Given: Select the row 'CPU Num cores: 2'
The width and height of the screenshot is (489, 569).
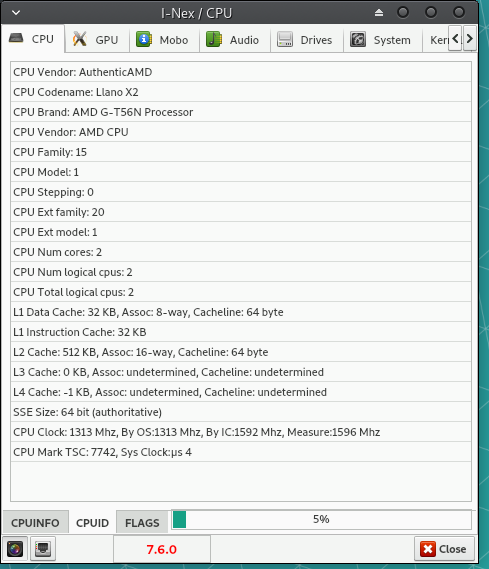Looking at the screenshot, I should [241, 252].
